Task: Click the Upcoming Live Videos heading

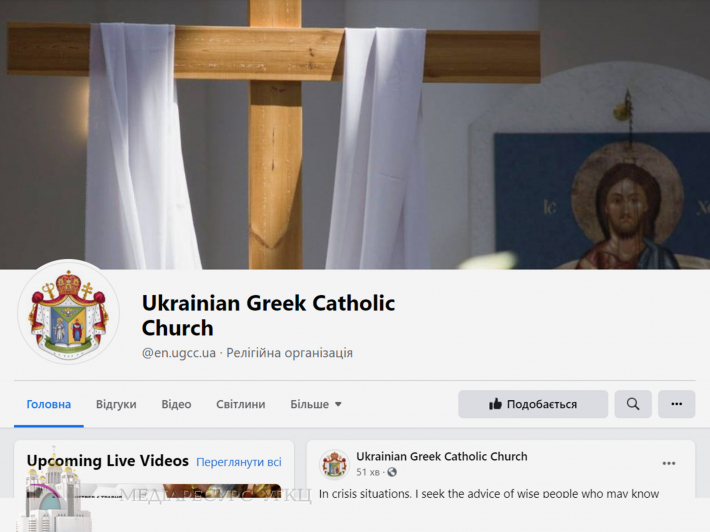Action: click(x=107, y=461)
